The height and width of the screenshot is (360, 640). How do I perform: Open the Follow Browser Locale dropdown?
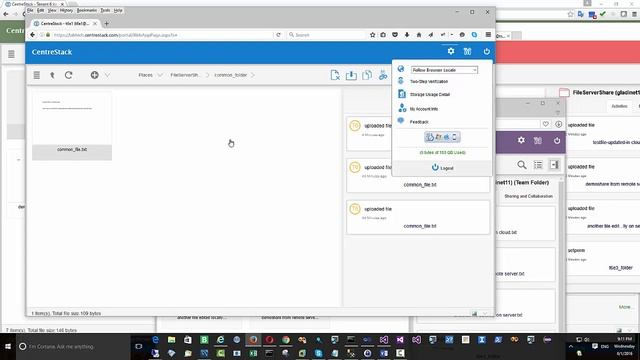tap(444, 70)
